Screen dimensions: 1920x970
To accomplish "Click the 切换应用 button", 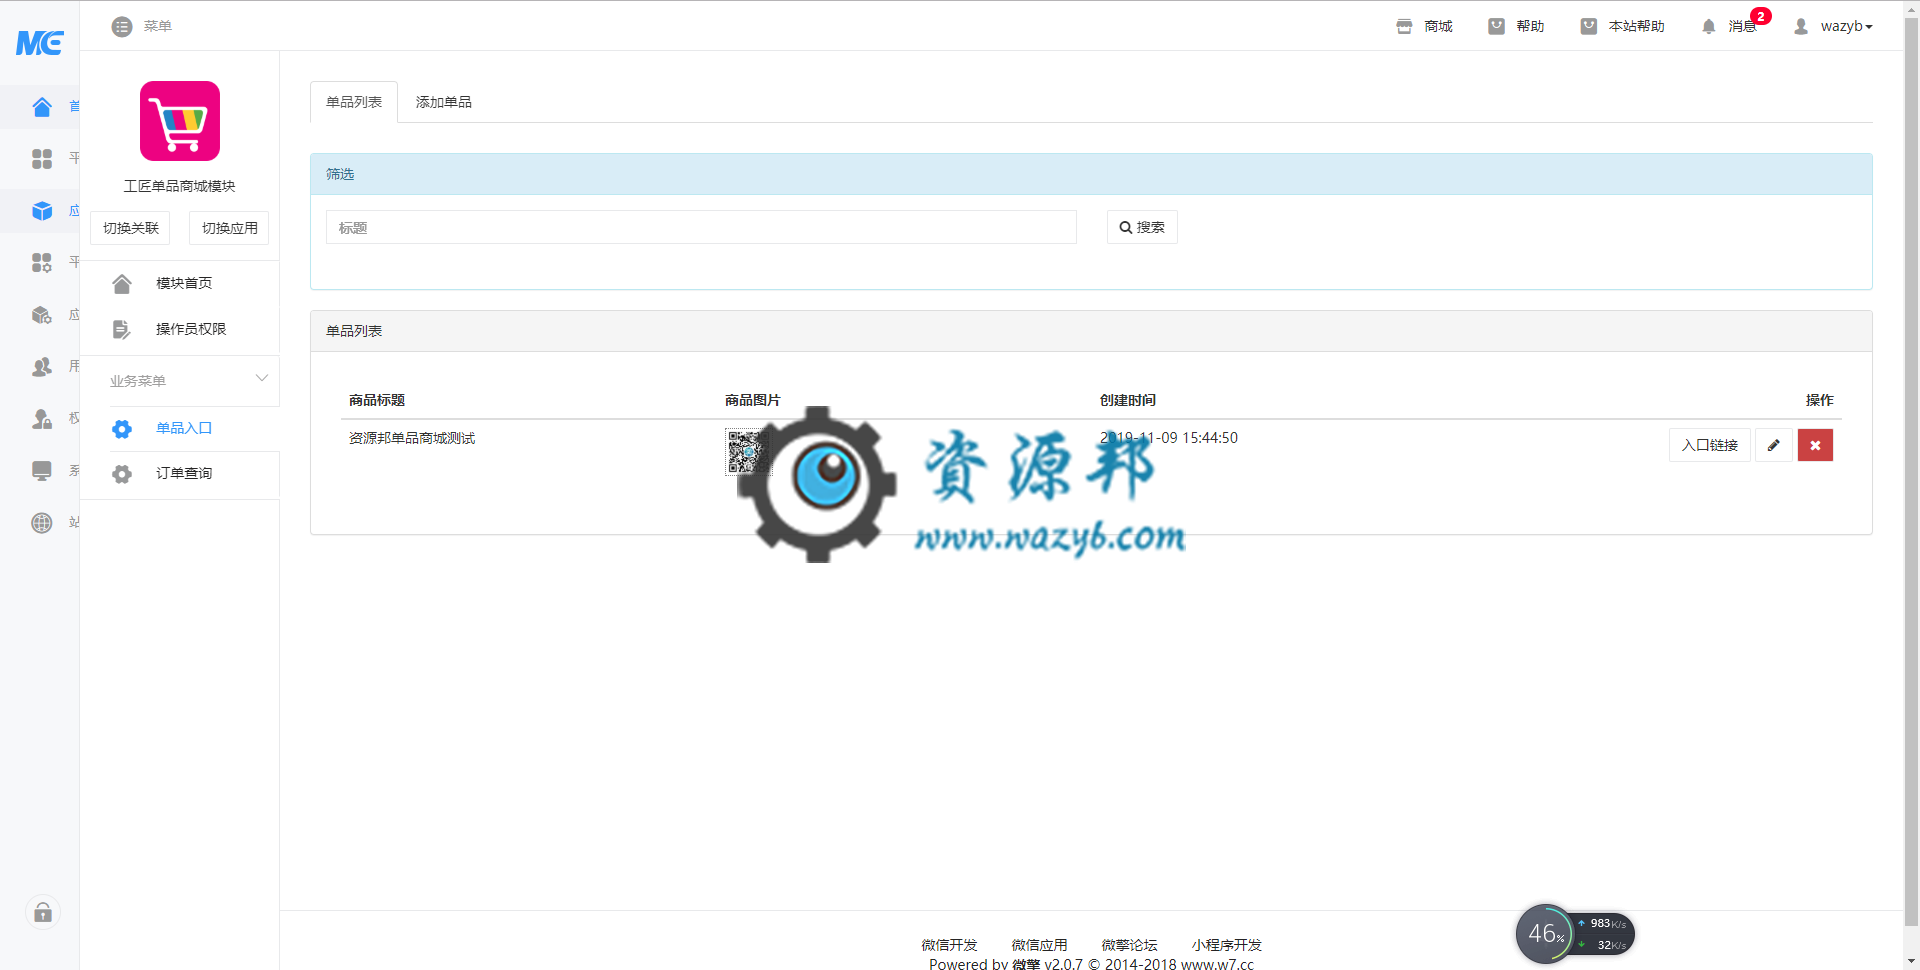I will tap(229, 228).
